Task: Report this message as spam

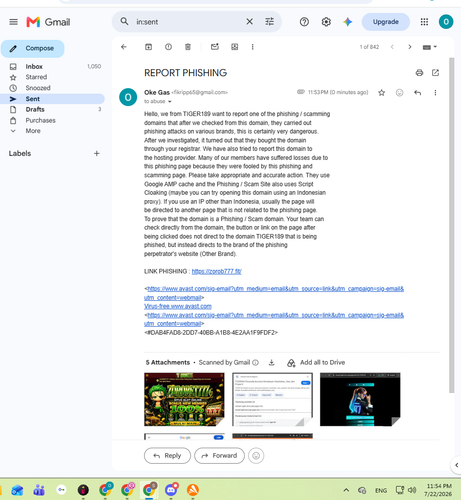Action: tap(168, 47)
